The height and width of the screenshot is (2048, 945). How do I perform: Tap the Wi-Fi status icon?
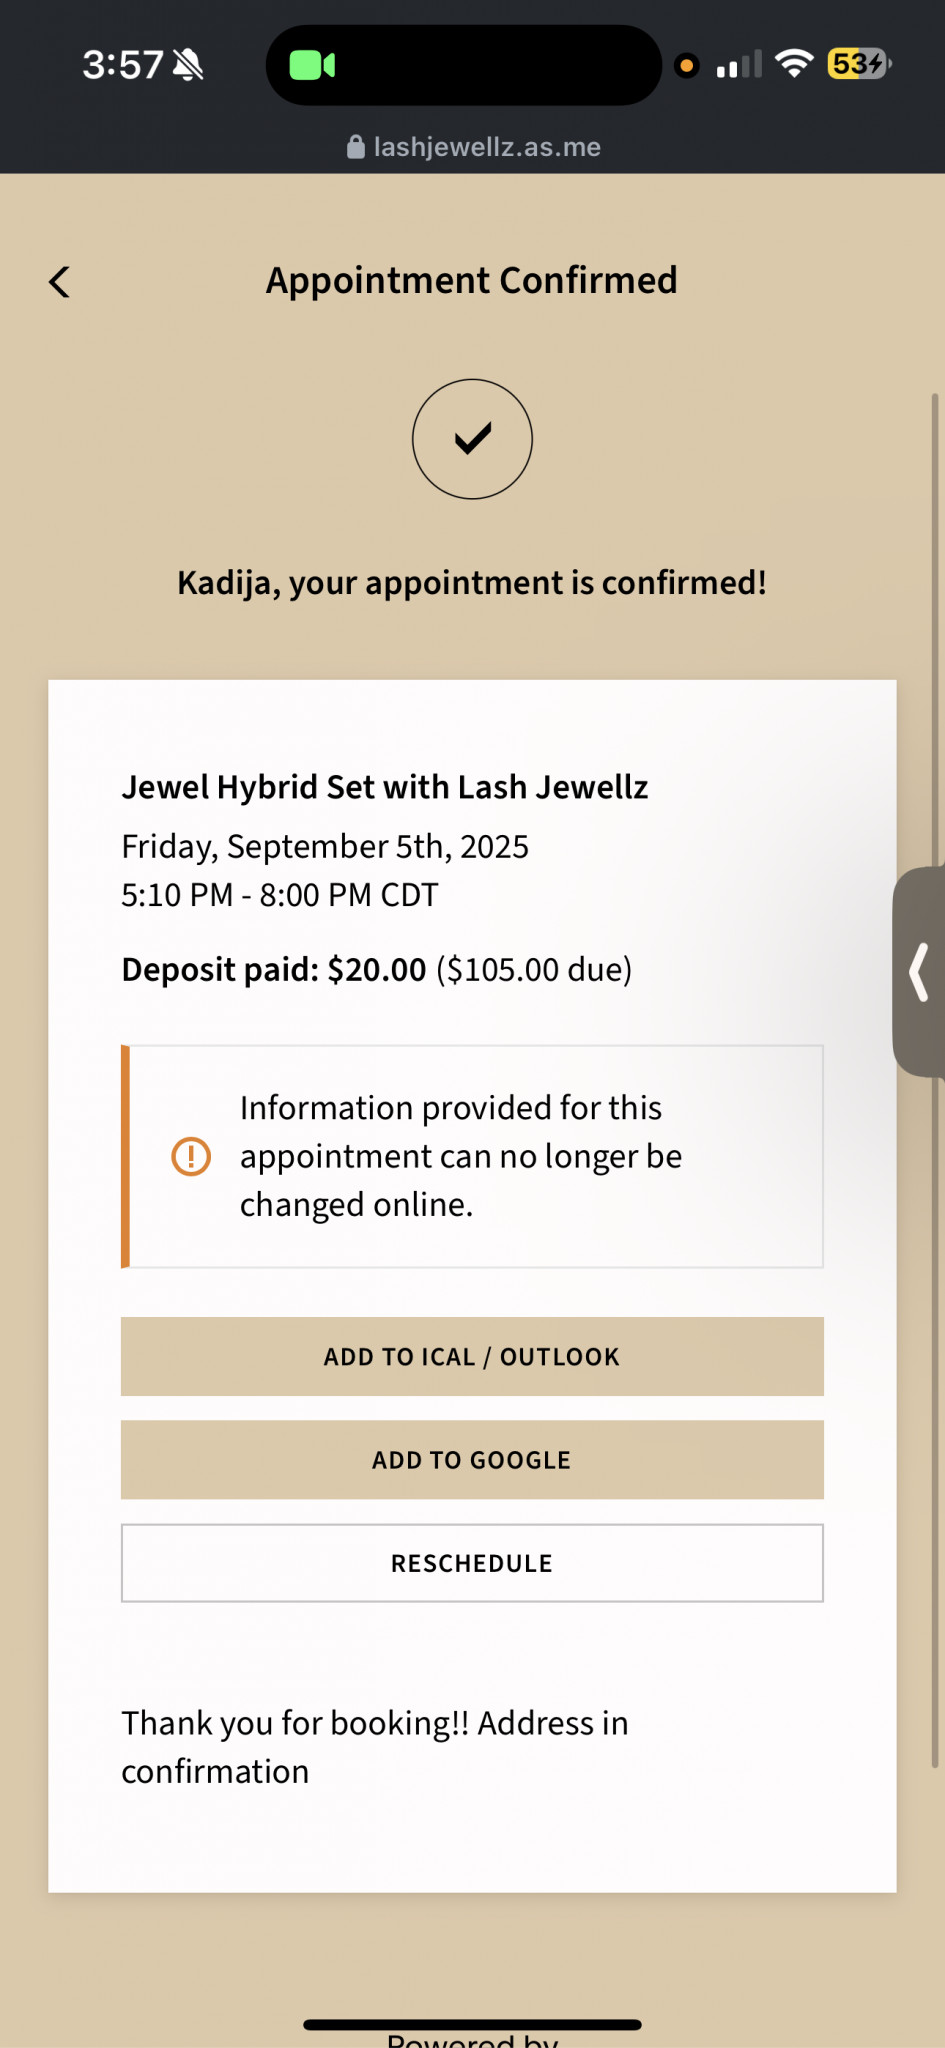[794, 64]
